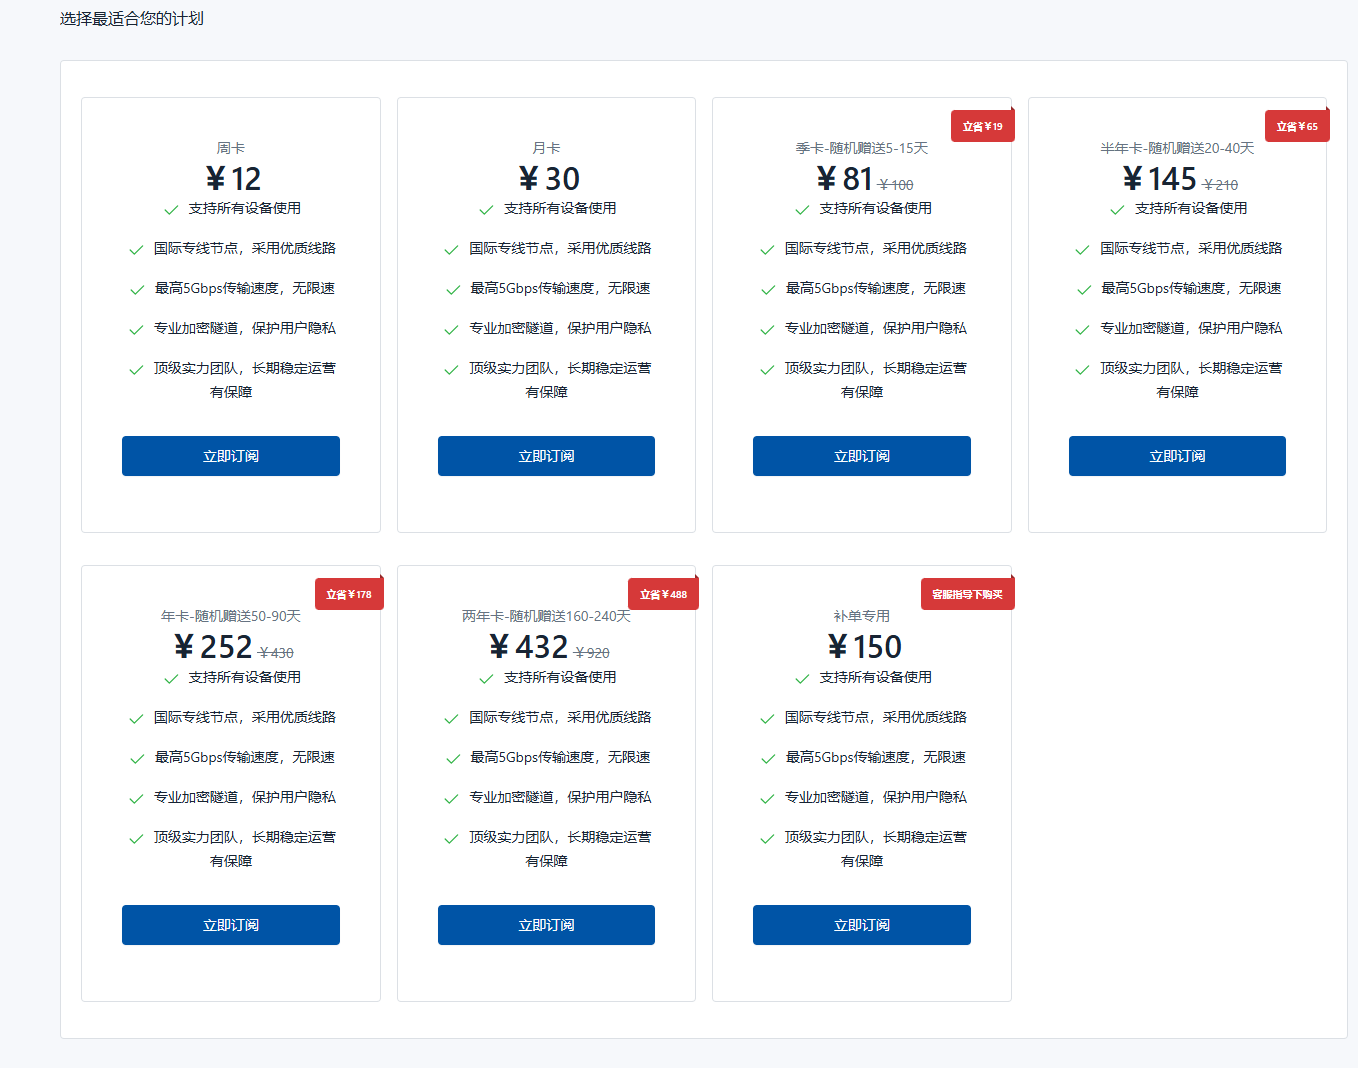Click 立即订阅 button on the 周卡 plan
The height and width of the screenshot is (1068, 1358).
coord(230,456)
